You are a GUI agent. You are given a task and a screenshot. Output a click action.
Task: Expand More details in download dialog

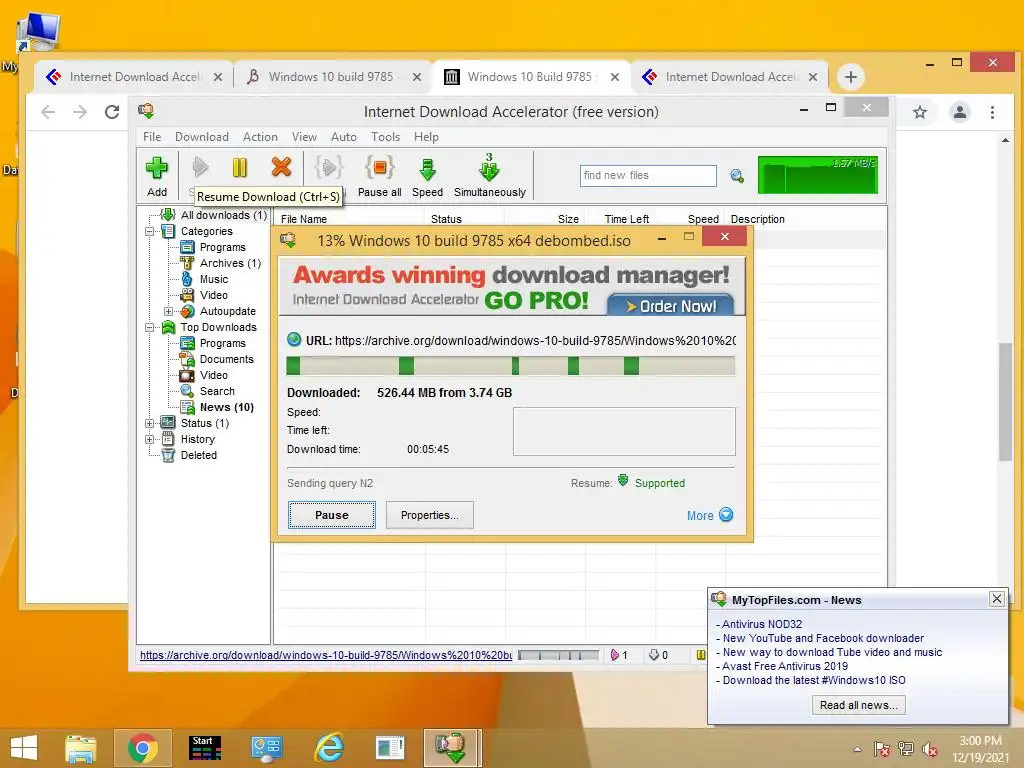point(710,515)
